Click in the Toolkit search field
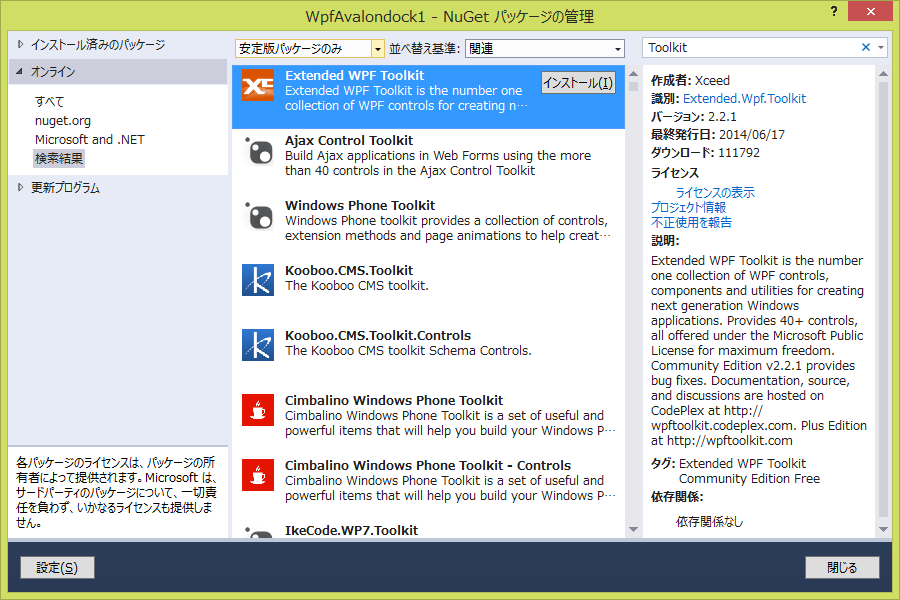Image resolution: width=900 pixels, height=600 pixels. (752, 48)
